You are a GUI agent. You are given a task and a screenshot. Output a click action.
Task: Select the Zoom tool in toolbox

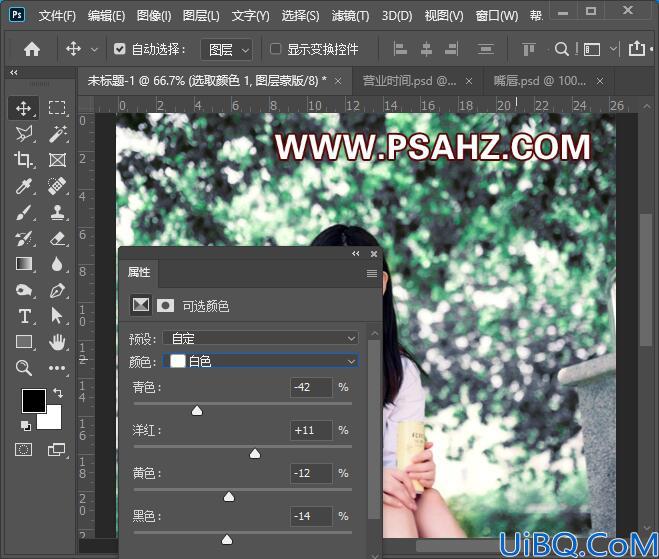coord(24,368)
